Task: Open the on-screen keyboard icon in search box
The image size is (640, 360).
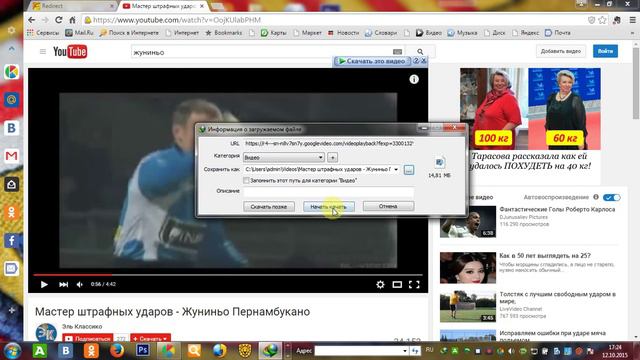Action: click(x=397, y=52)
